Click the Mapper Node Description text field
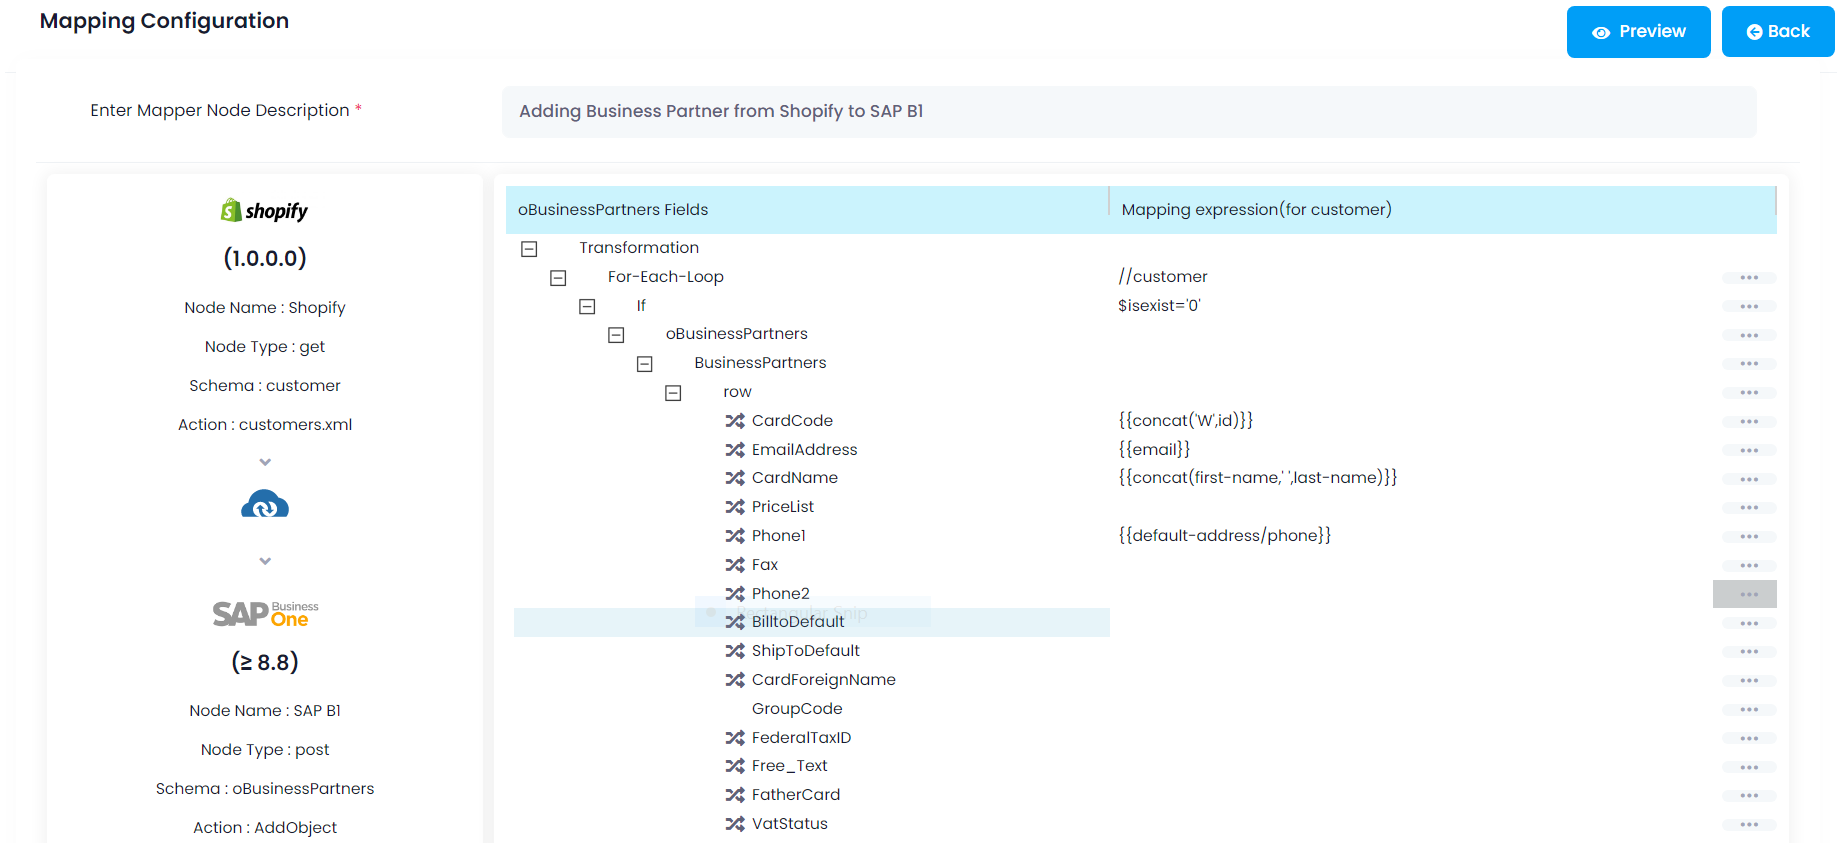This screenshot has height=843, width=1837. click(x=1128, y=112)
